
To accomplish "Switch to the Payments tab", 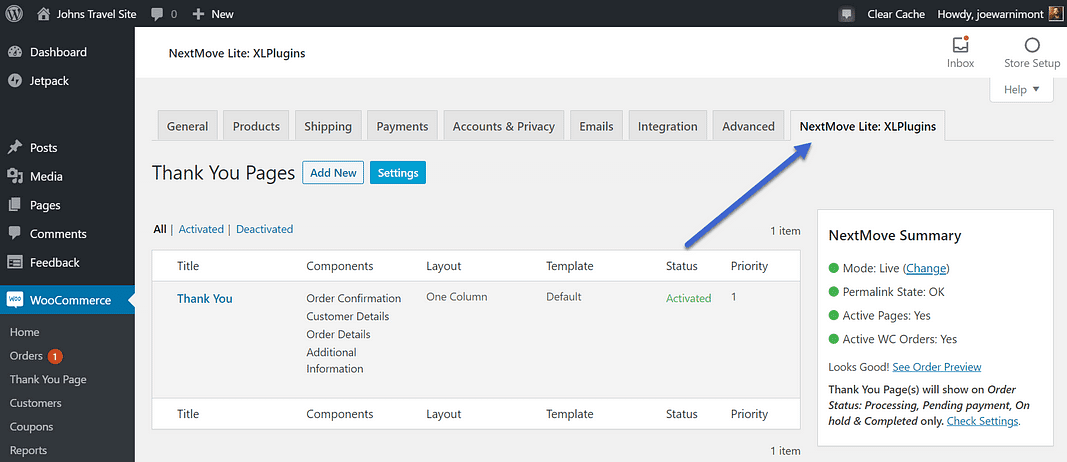I will [x=402, y=126].
